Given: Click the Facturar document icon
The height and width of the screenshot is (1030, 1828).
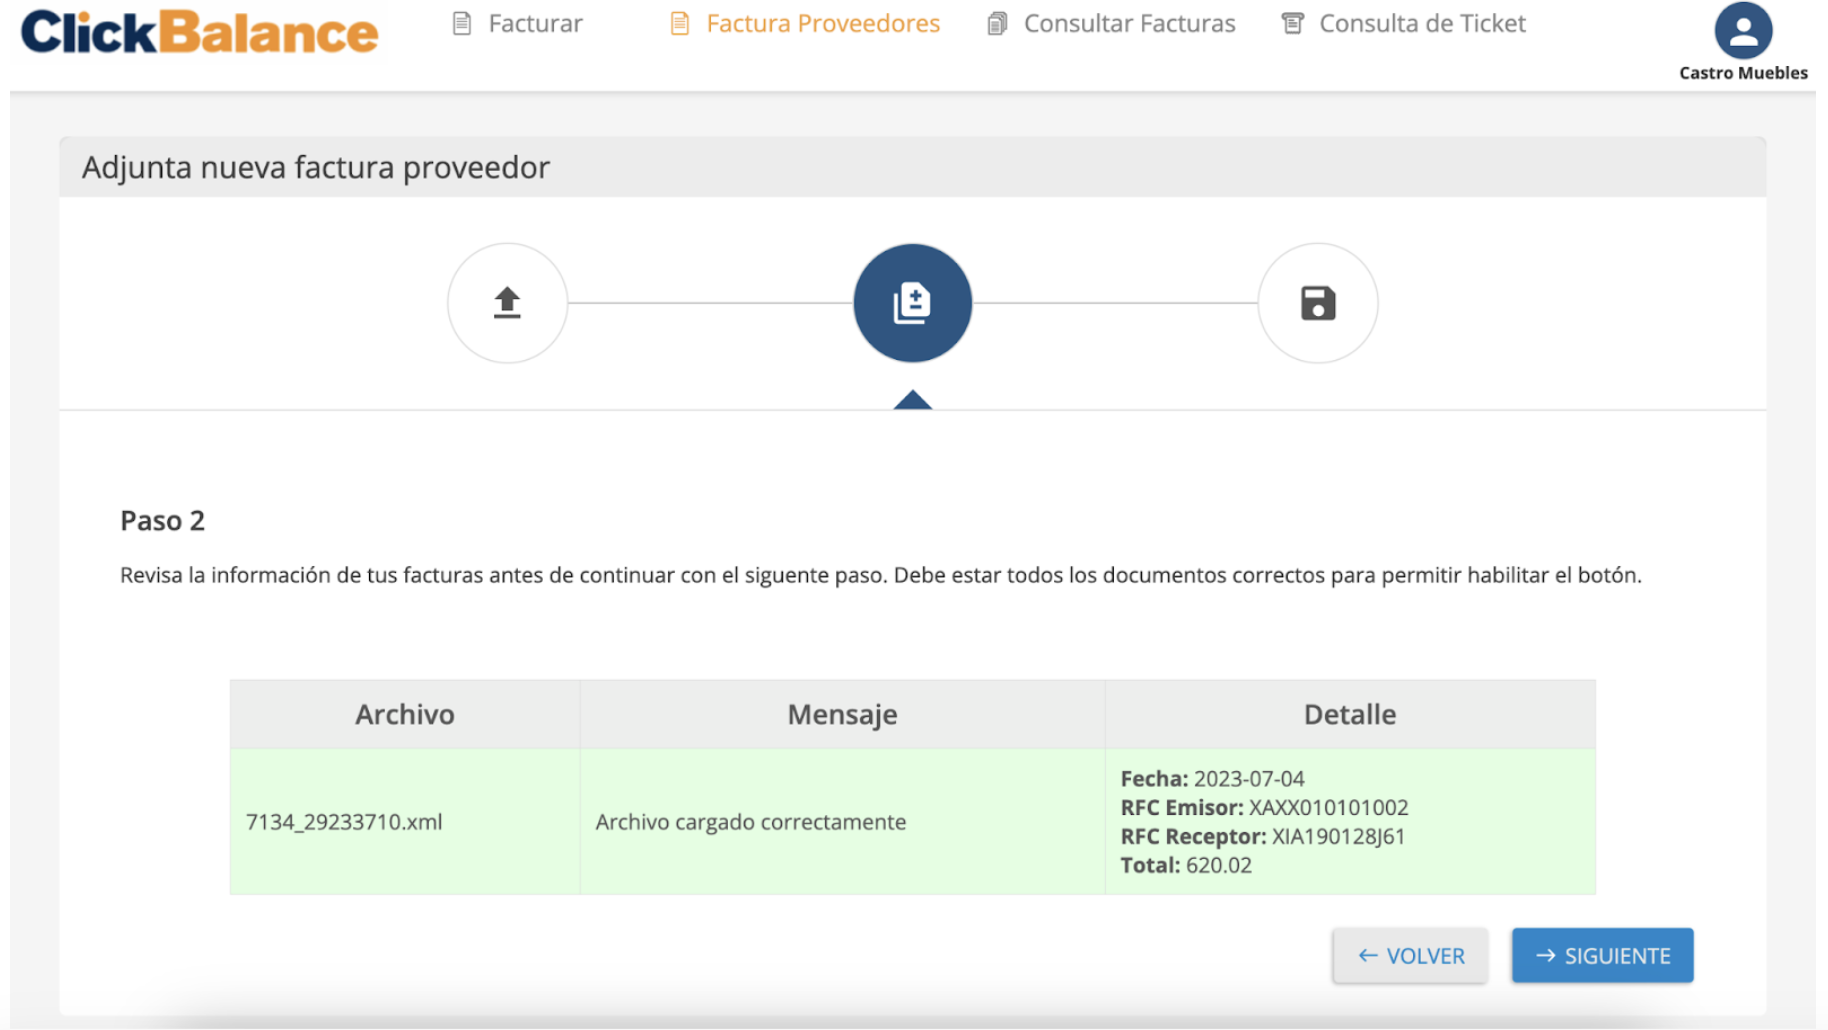Looking at the screenshot, I should (460, 22).
